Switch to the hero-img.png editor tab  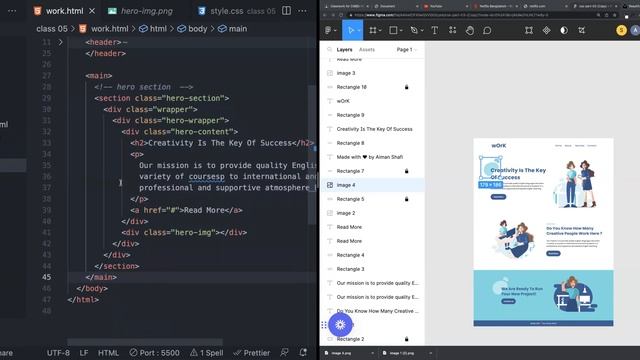pyautogui.click(x=141, y=11)
